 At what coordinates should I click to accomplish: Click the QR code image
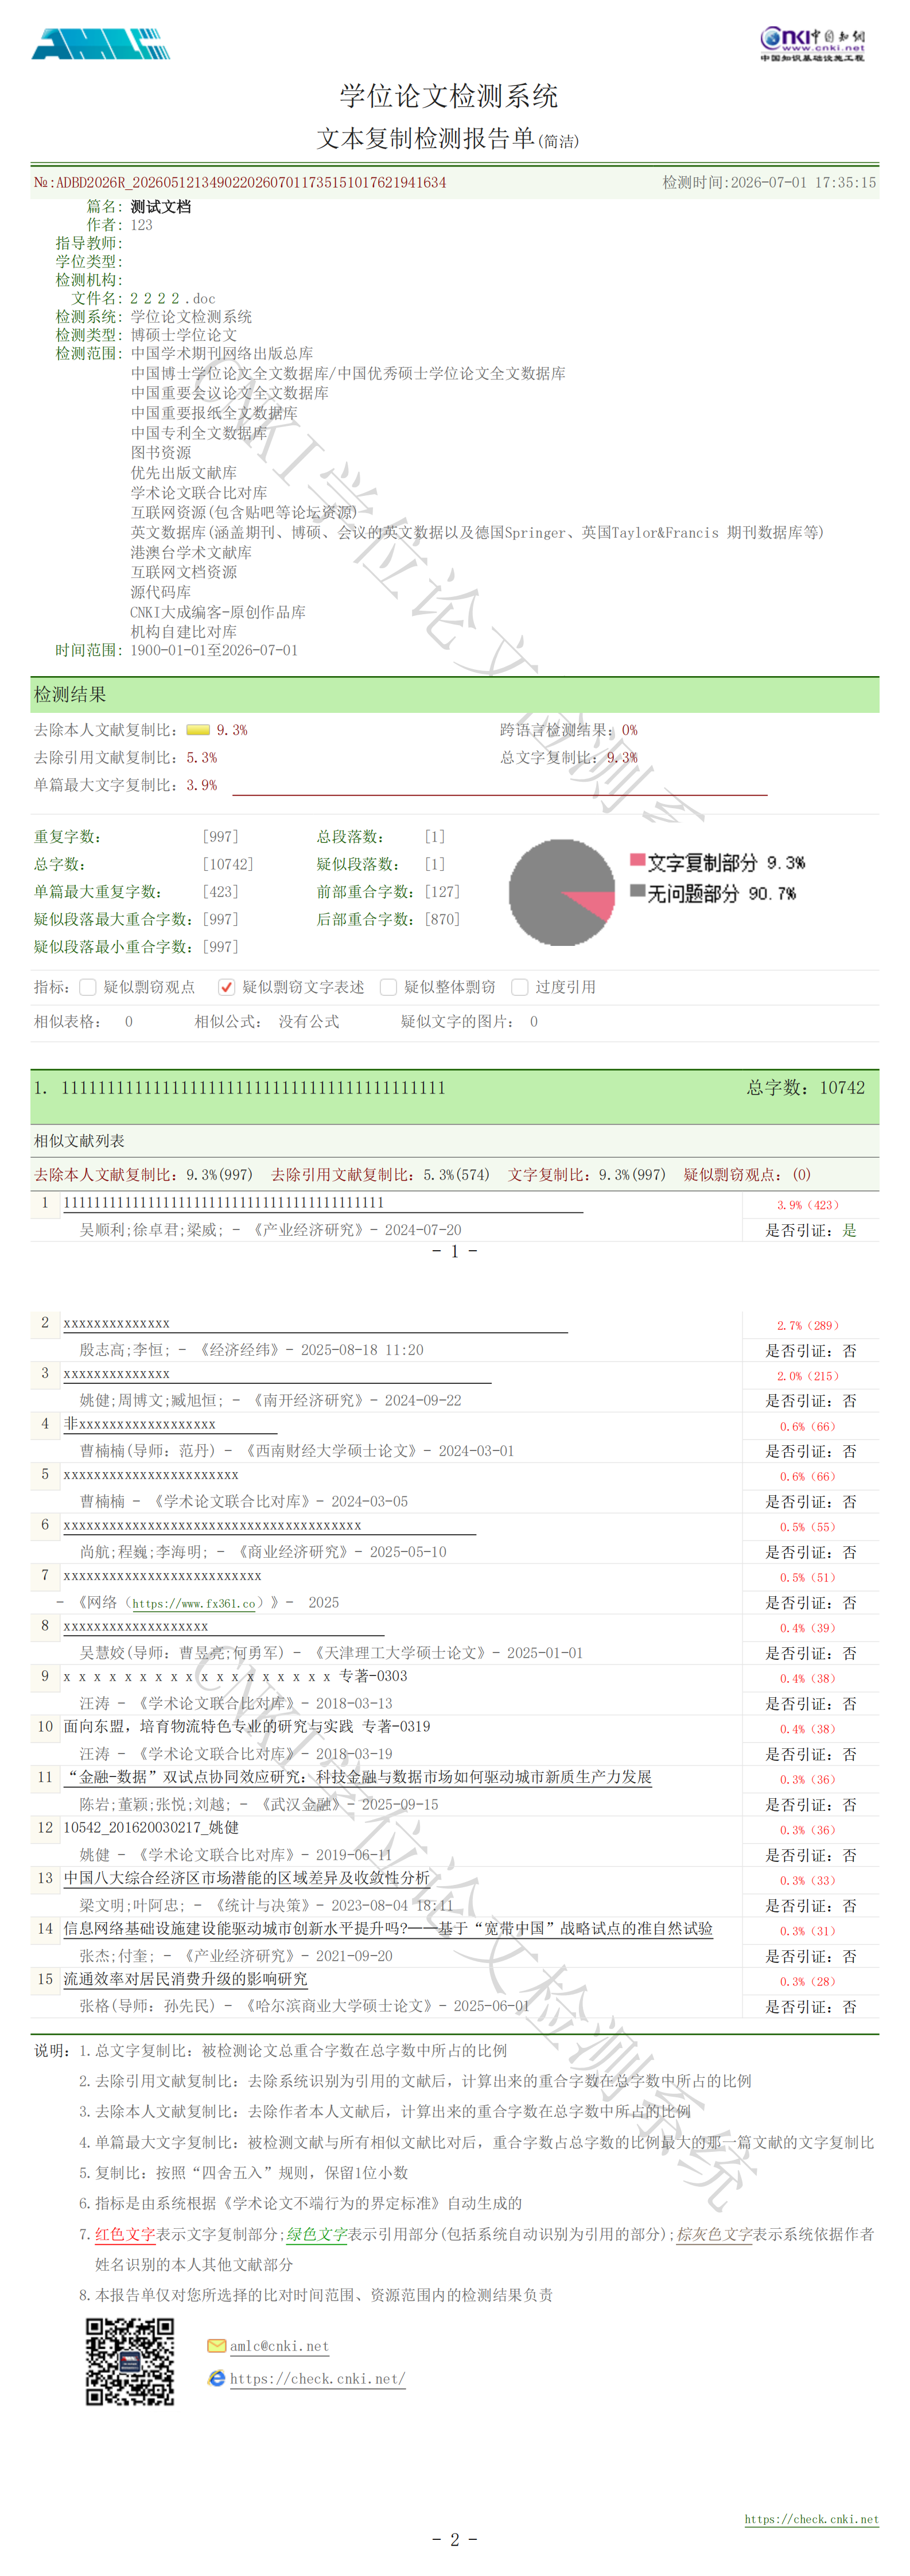[130, 2361]
